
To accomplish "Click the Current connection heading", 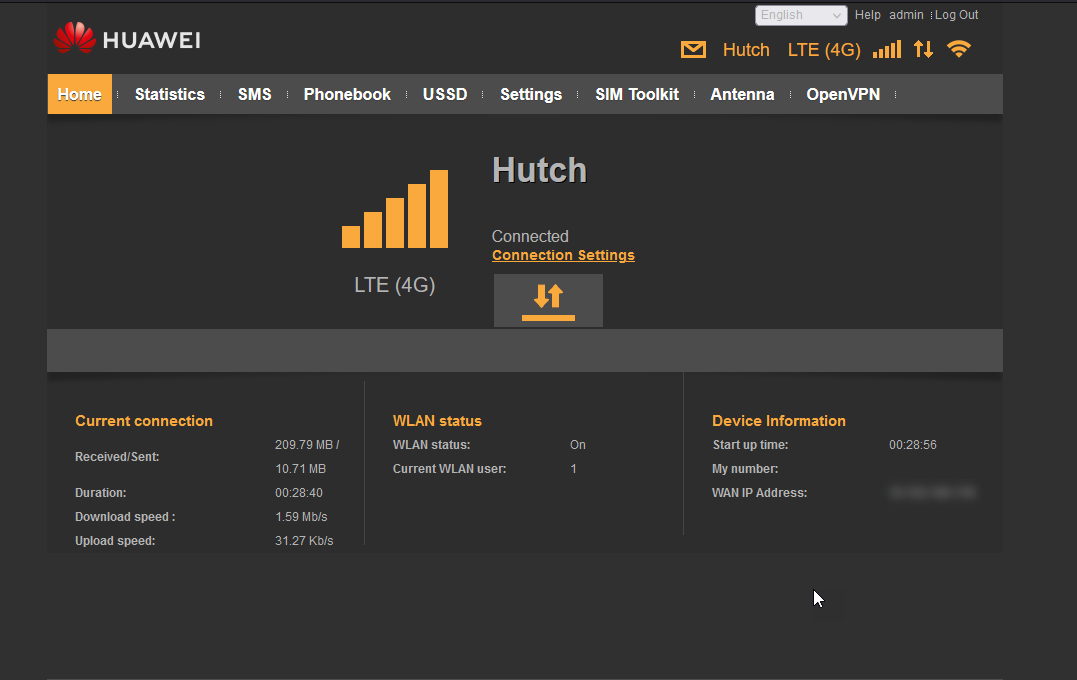I will pos(144,420).
